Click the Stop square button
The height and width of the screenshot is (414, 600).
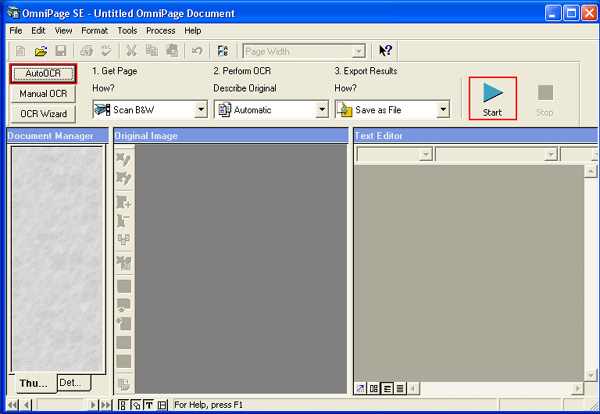coord(544,99)
